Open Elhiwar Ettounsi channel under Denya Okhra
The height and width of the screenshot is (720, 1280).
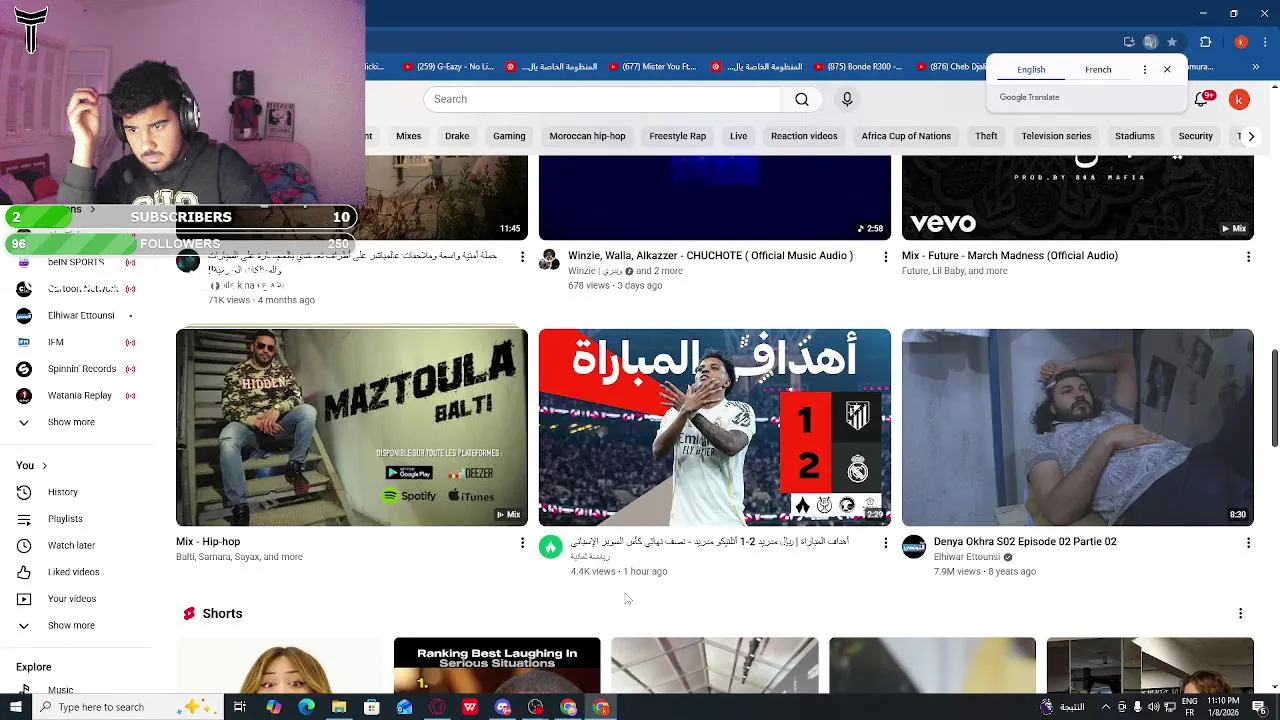click(x=967, y=557)
